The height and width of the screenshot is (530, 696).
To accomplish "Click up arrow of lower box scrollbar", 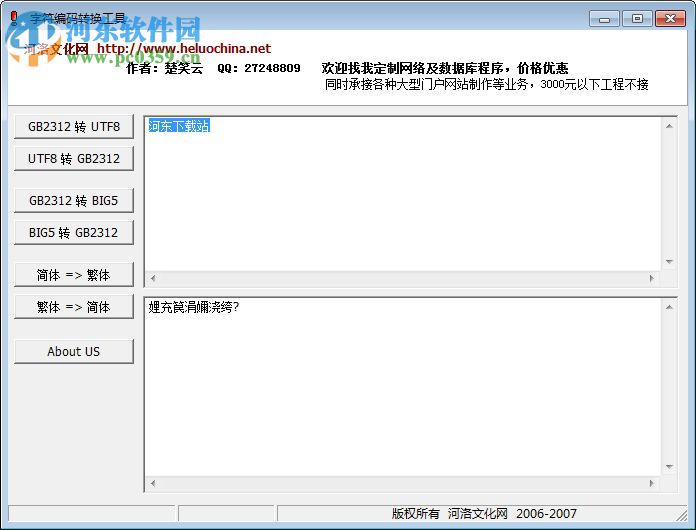I will click(669, 307).
